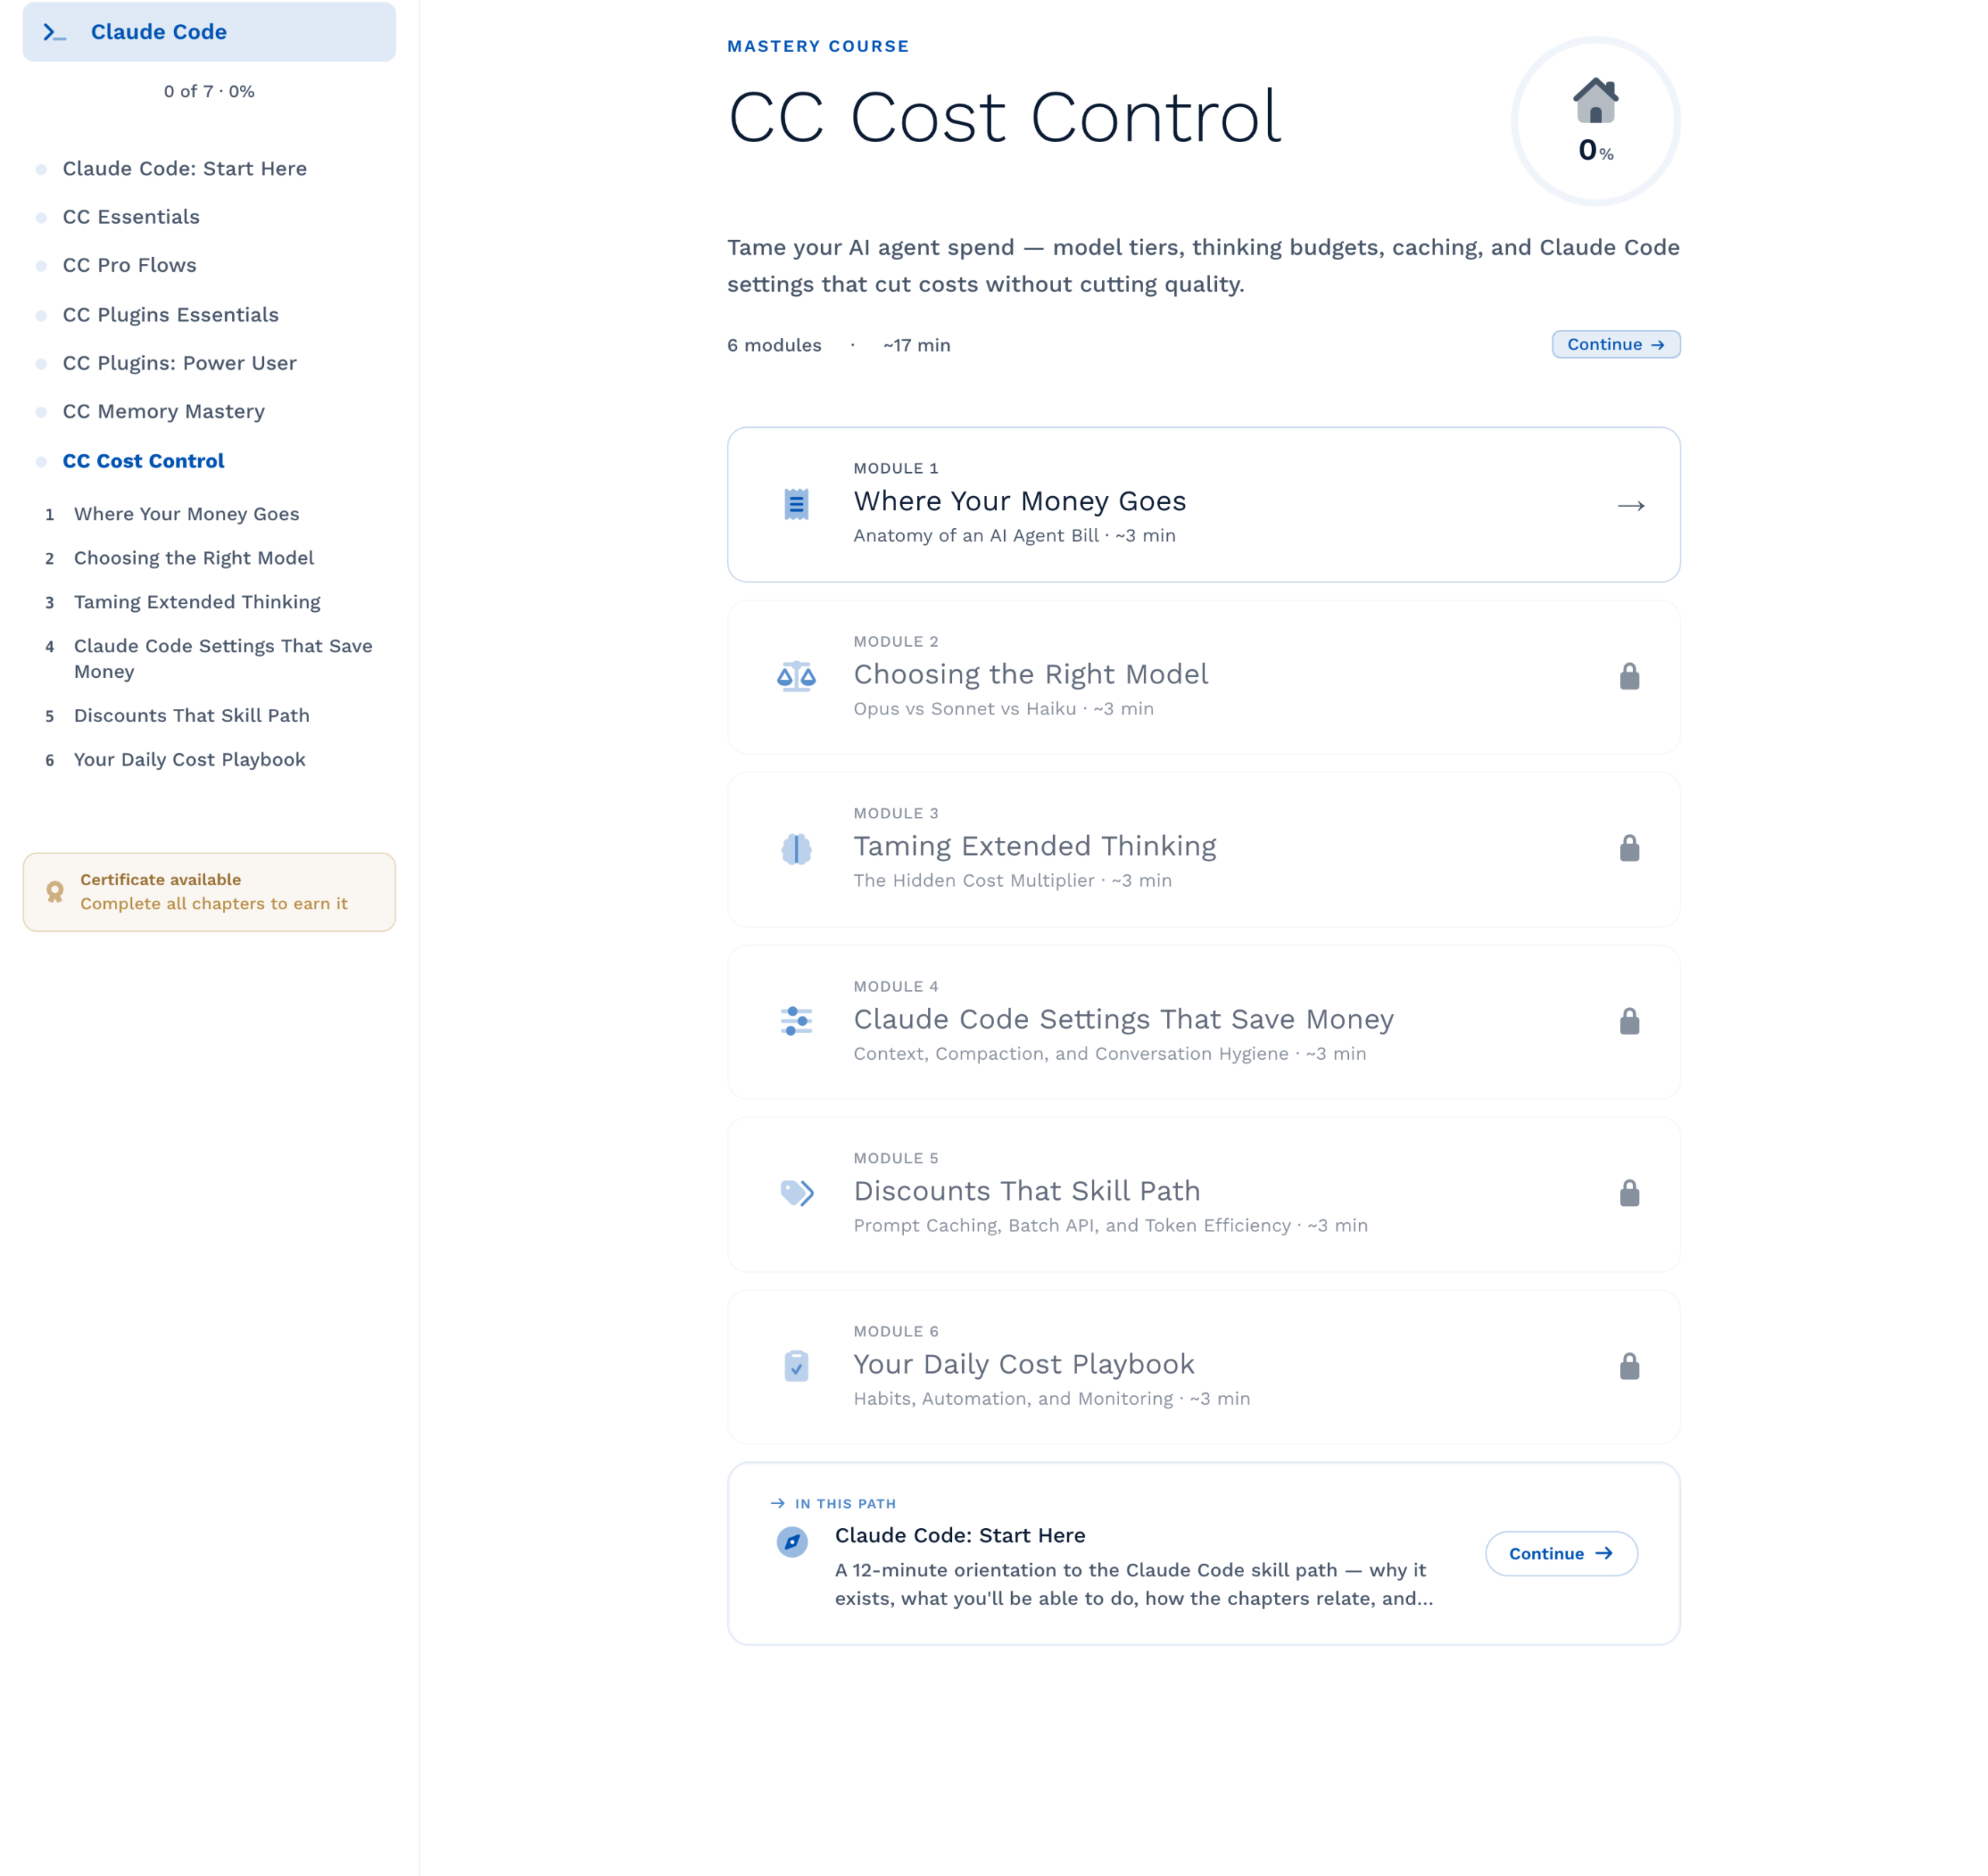Click the Continue button near the course header

(x=1615, y=344)
